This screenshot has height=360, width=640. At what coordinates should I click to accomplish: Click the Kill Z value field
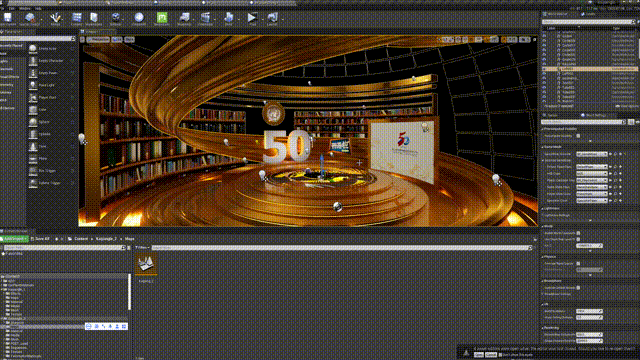pos(589,246)
